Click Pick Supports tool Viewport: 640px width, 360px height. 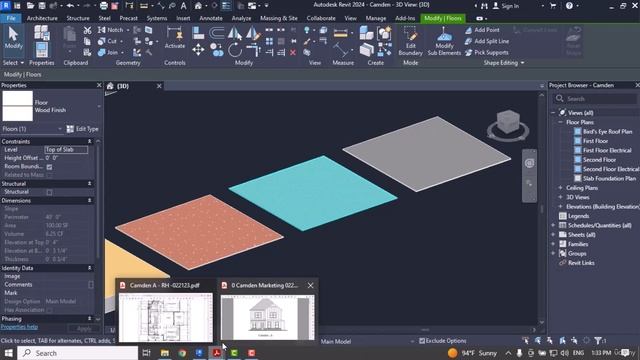(487, 52)
